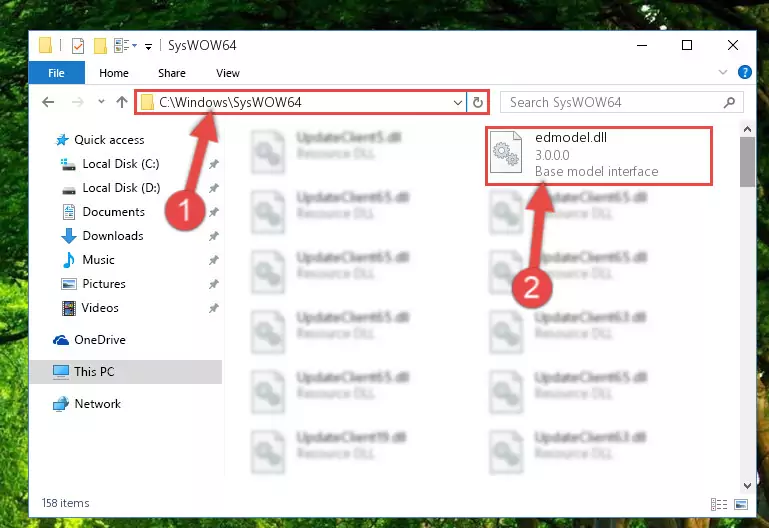Switch to the Home ribbon tab
This screenshot has height=528, width=769.
click(x=114, y=73)
